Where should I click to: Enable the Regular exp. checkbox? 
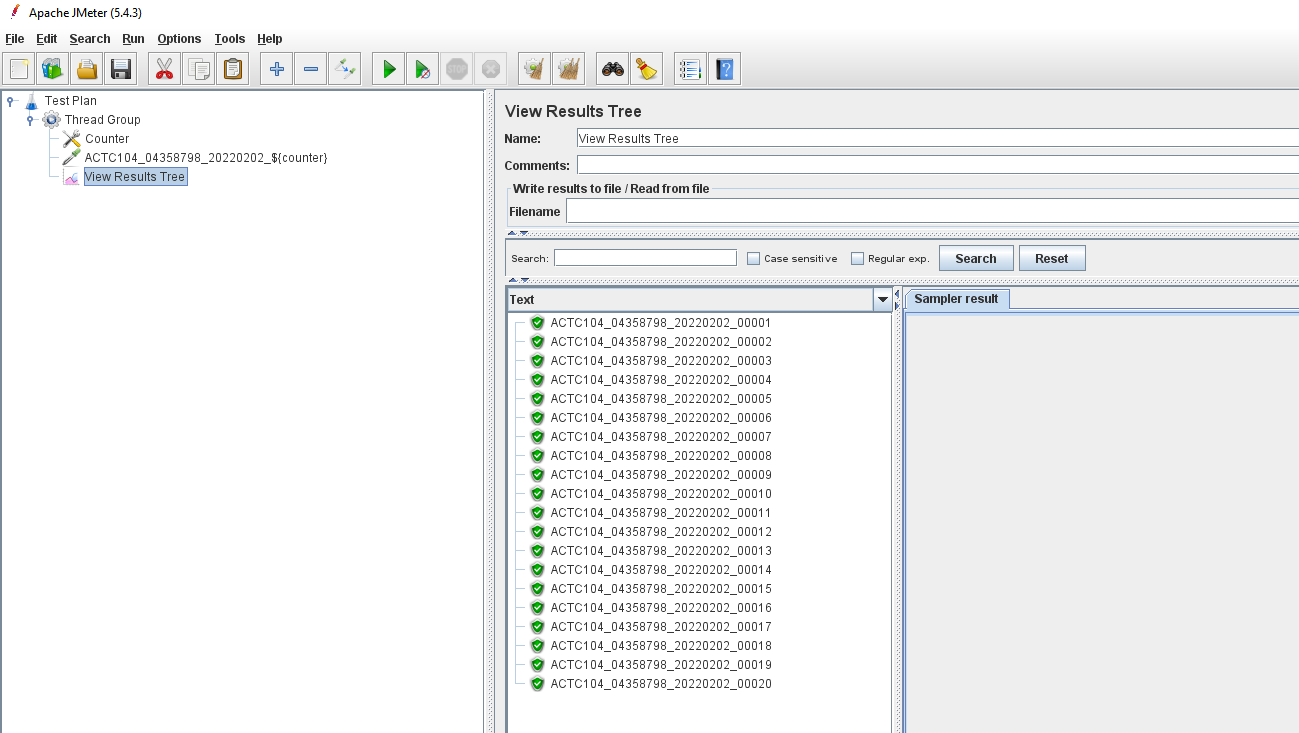[858, 258]
